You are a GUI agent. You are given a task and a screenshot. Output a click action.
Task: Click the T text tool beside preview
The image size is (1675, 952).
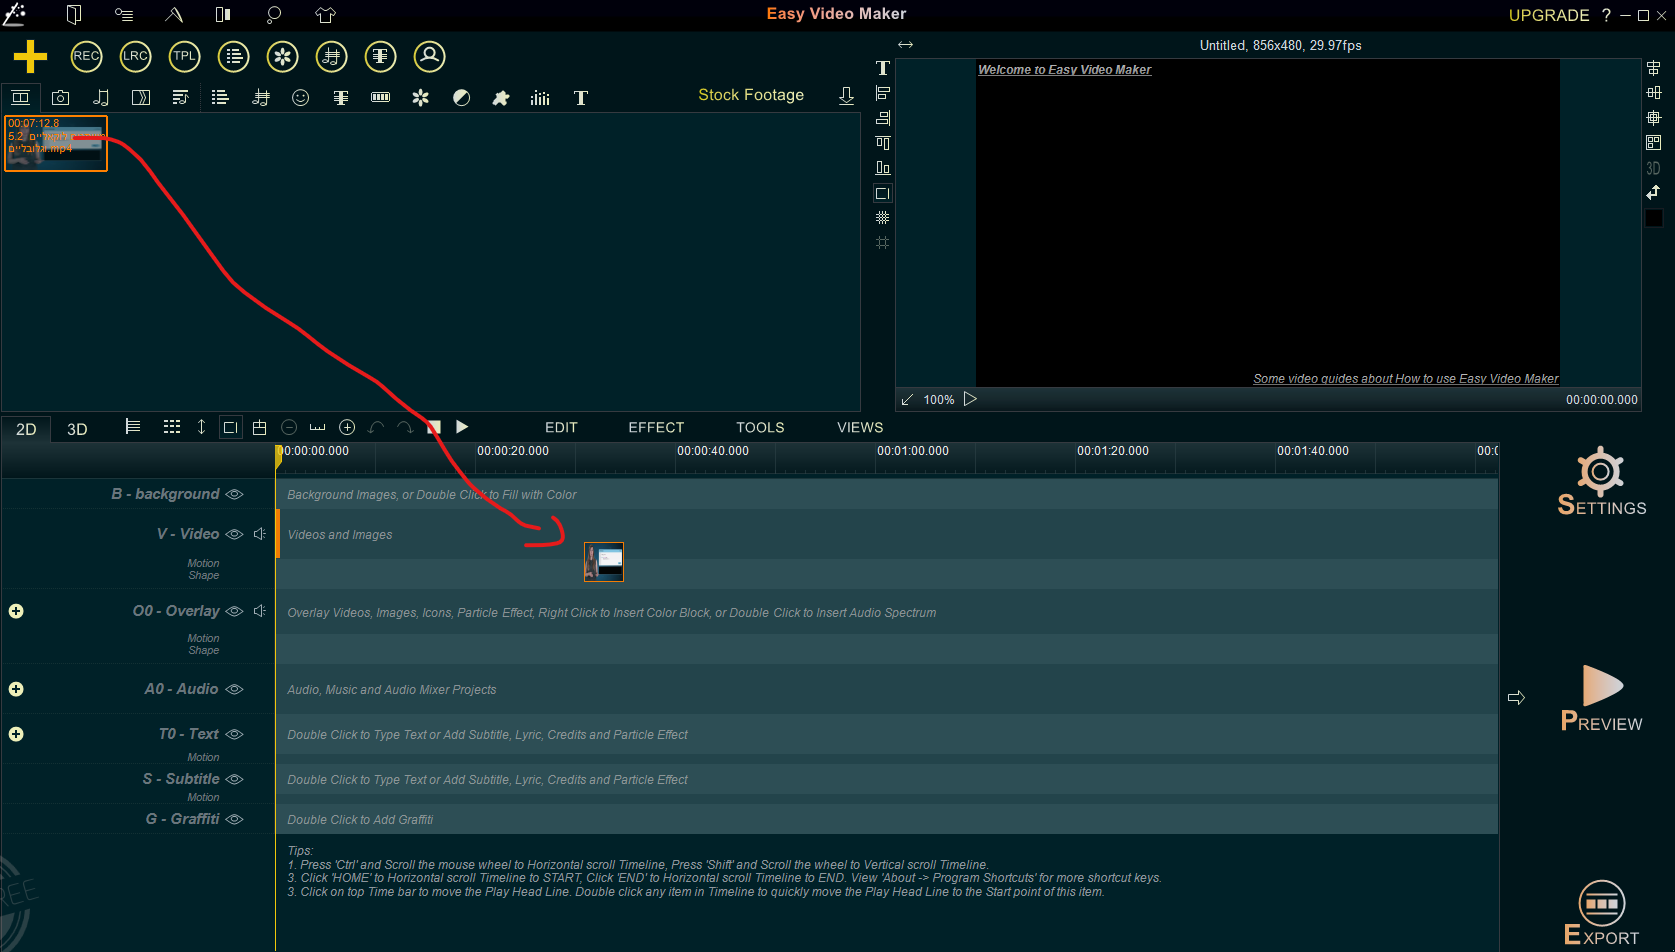[882, 68]
